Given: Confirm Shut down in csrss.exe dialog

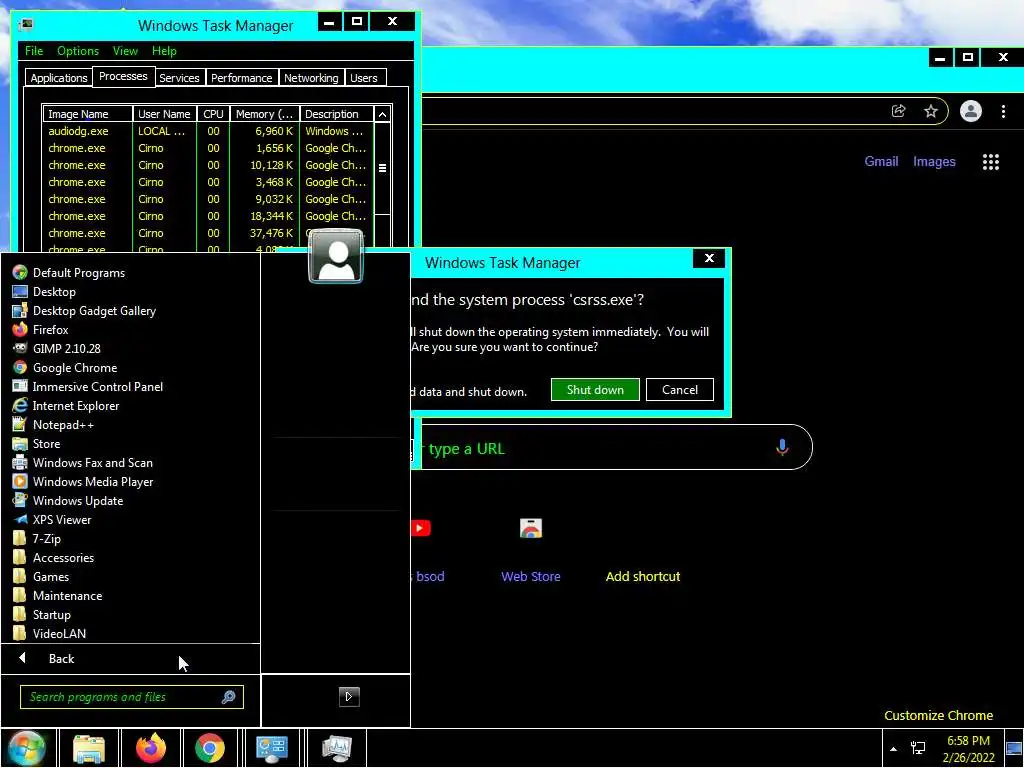Looking at the screenshot, I should coord(595,390).
